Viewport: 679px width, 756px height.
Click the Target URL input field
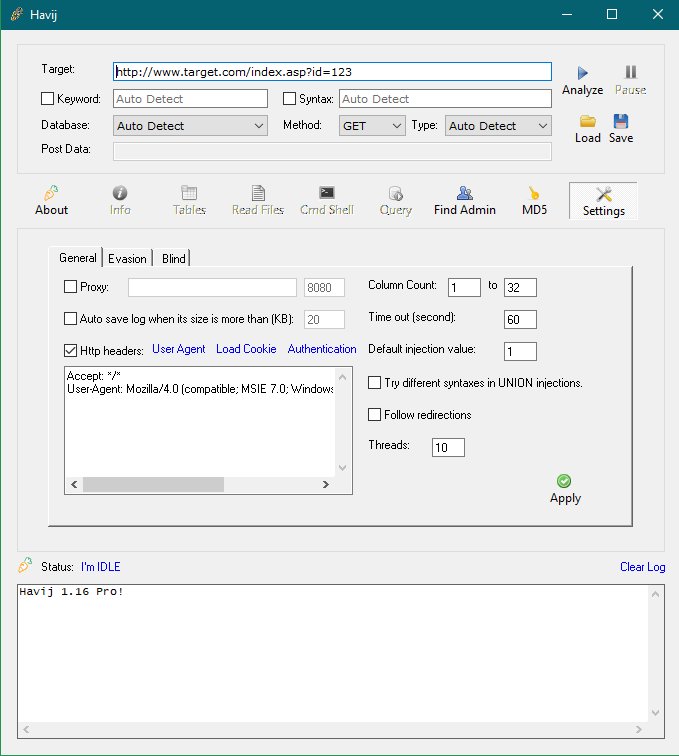332,72
